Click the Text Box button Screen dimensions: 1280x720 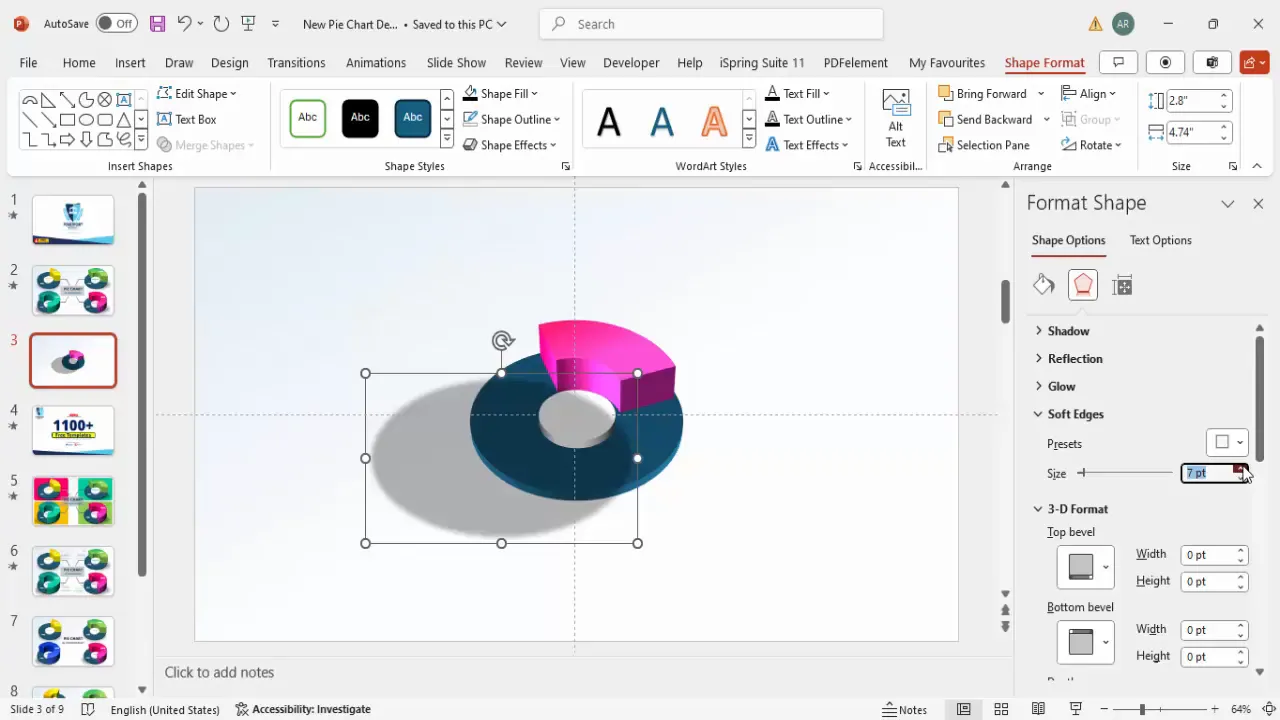tap(187, 119)
